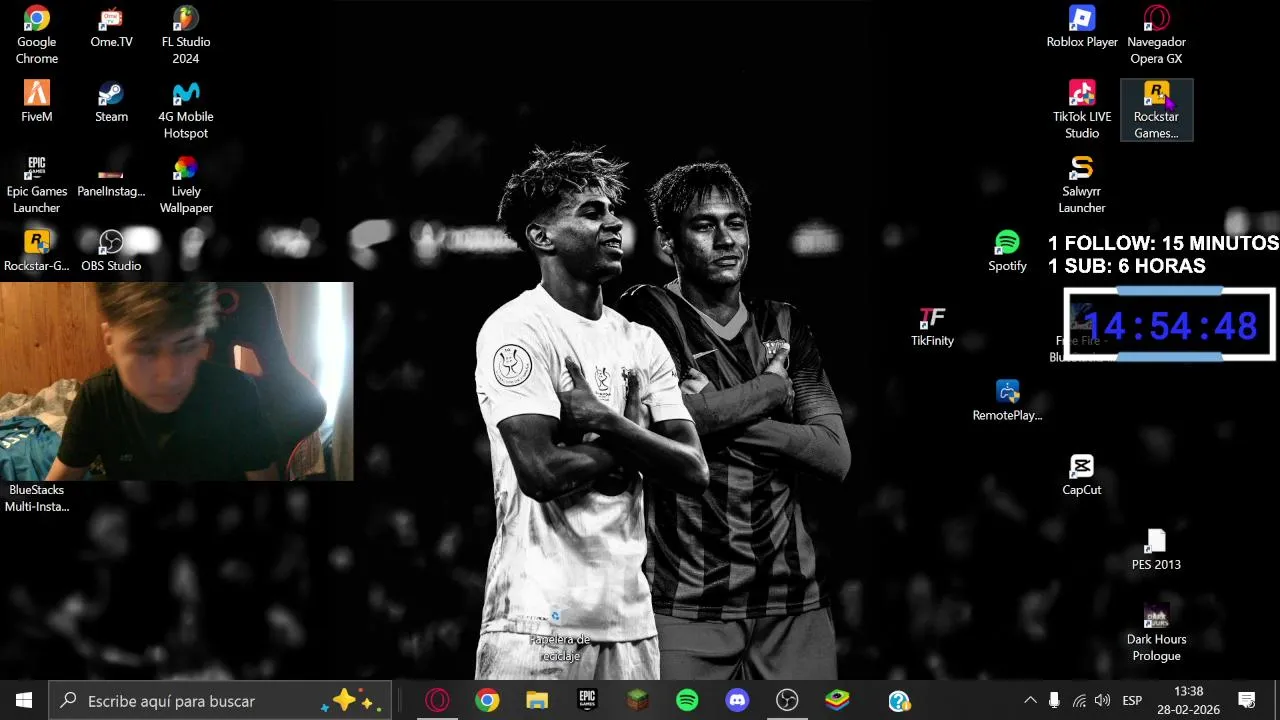Screen dimensions: 1280x720
Task: Select the Roblox Player desktop icon
Action: coord(1082,27)
